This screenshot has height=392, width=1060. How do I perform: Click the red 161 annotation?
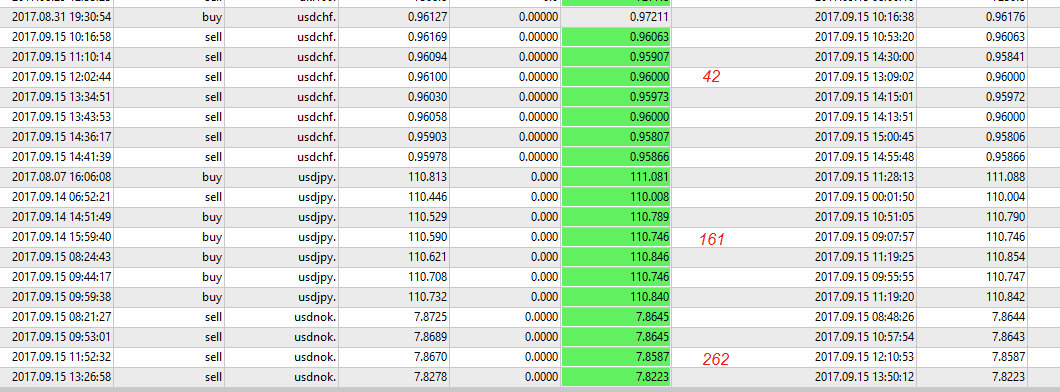pos(711,239)
